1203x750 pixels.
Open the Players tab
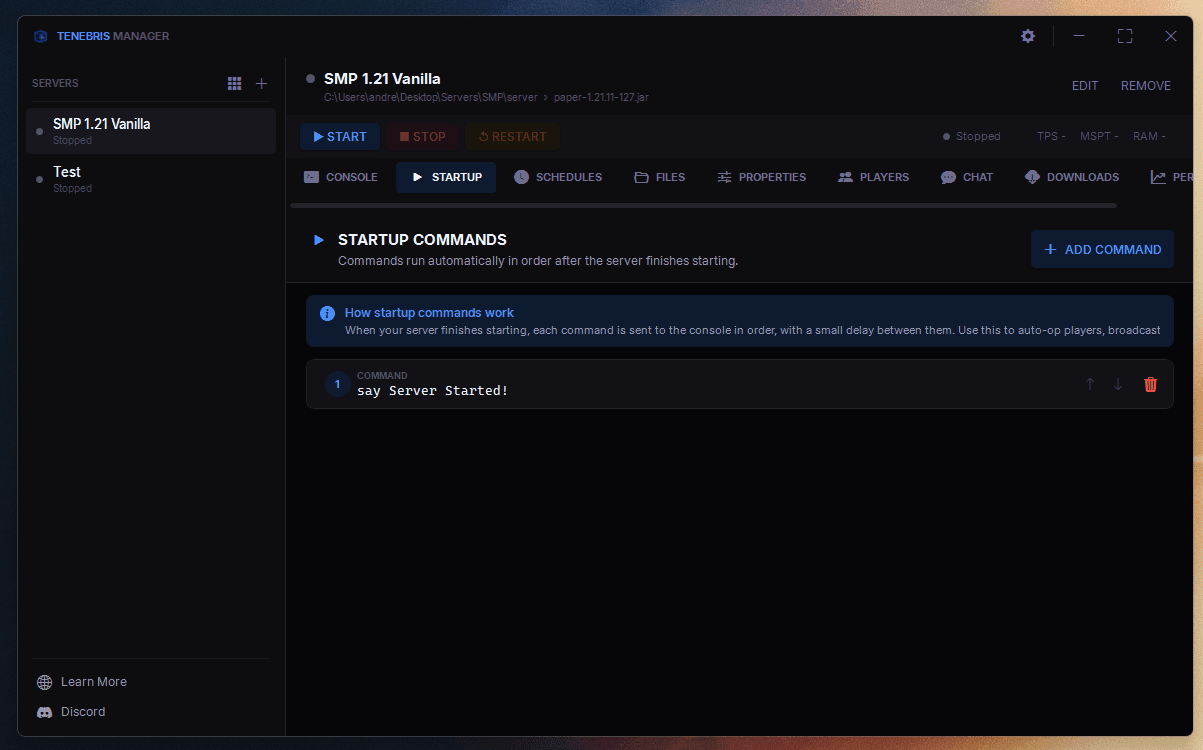873,177
